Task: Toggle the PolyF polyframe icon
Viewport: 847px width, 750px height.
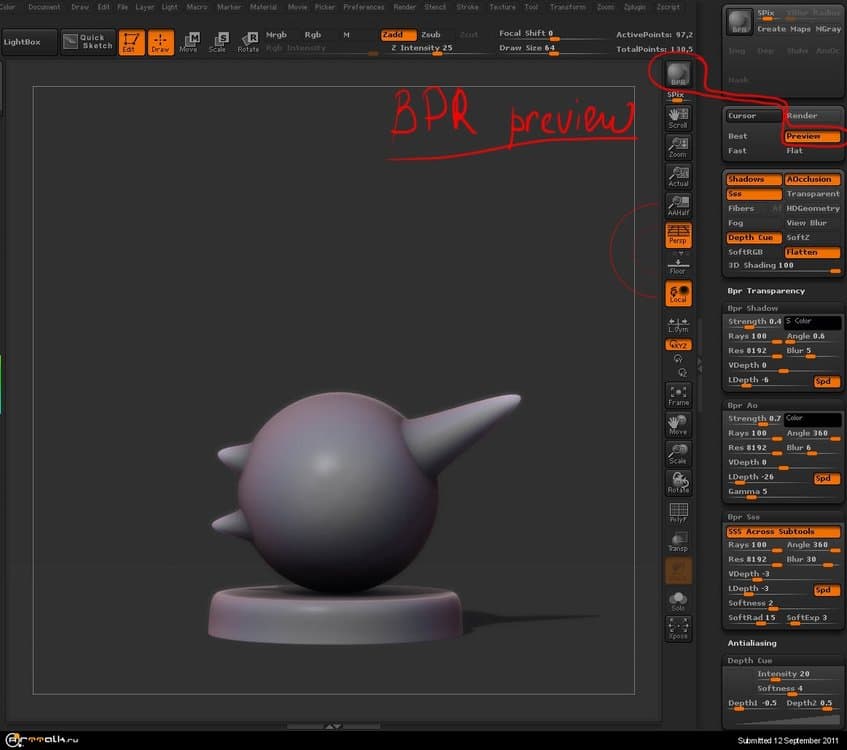Action: click(x=678, y=512)
